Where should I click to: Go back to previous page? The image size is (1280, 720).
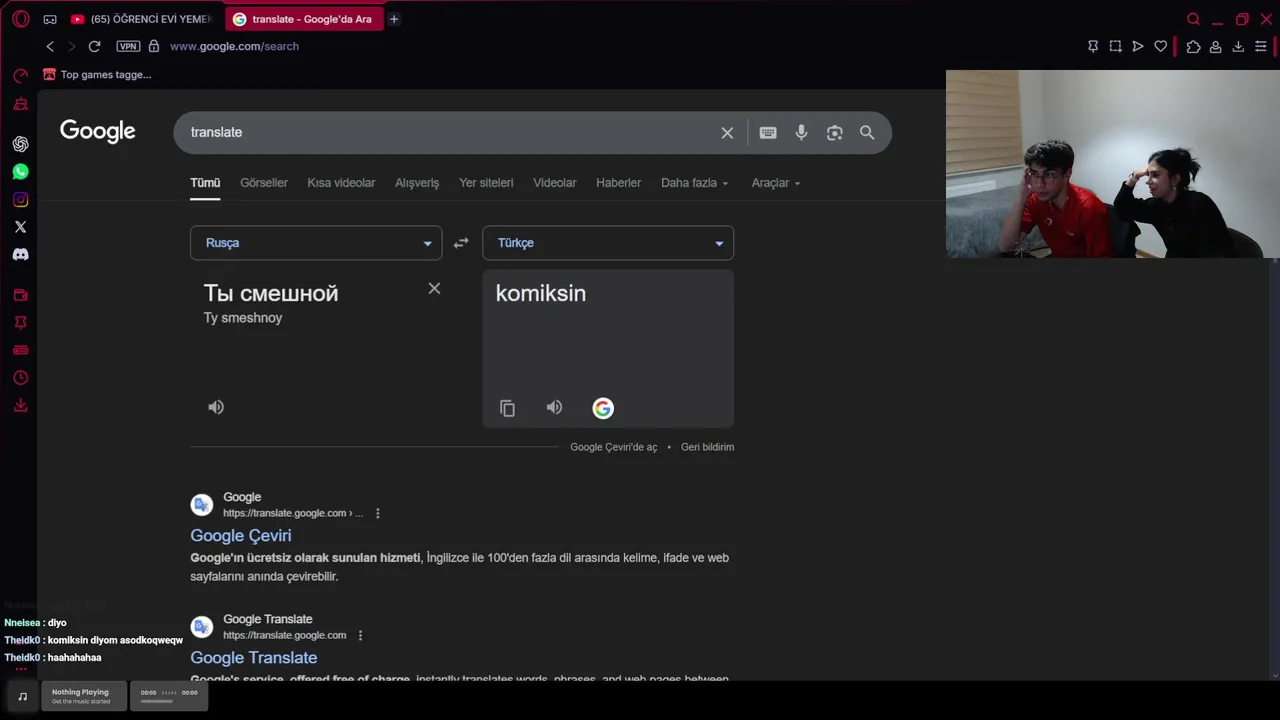(x=50, y=46)
